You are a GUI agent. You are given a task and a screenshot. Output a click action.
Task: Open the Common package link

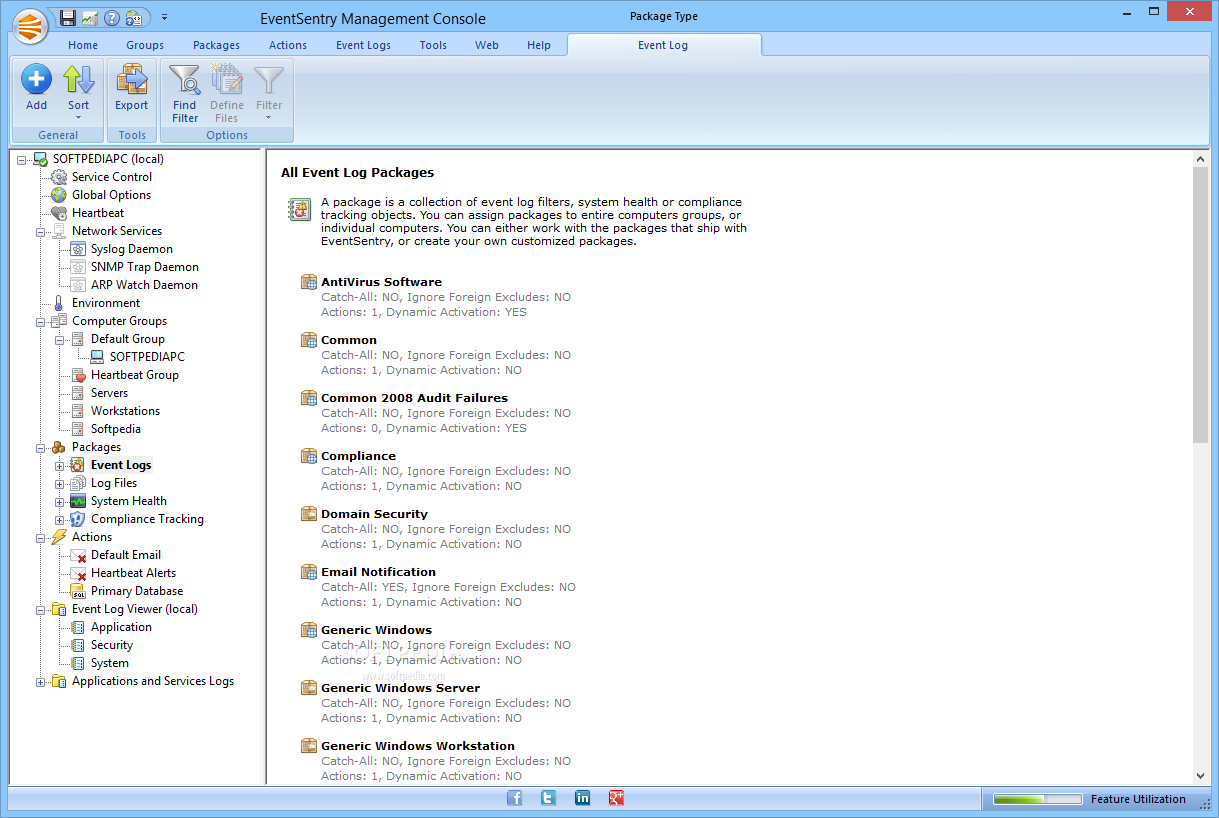pos(349,340)
